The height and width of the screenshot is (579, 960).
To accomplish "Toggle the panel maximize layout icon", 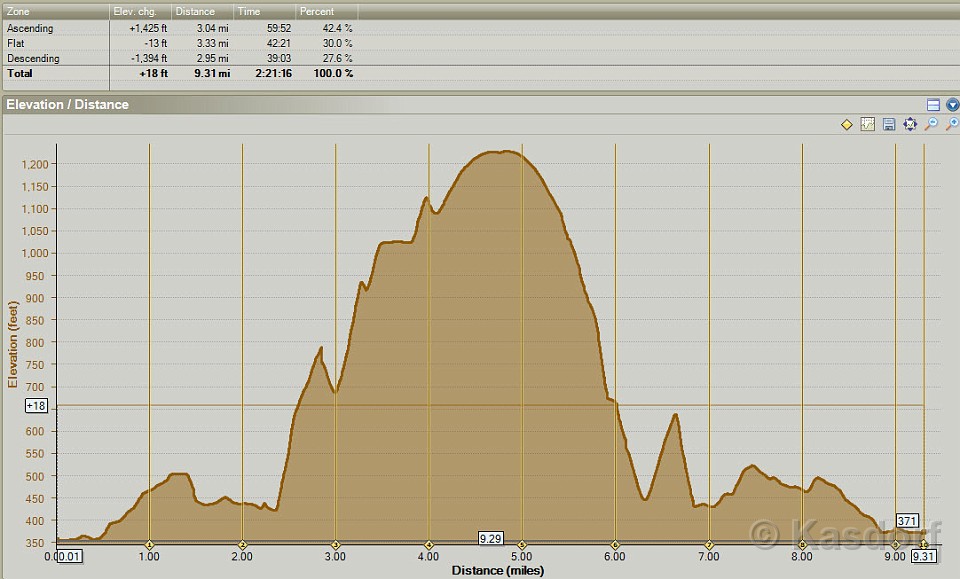I will click(x=933, y=105).
